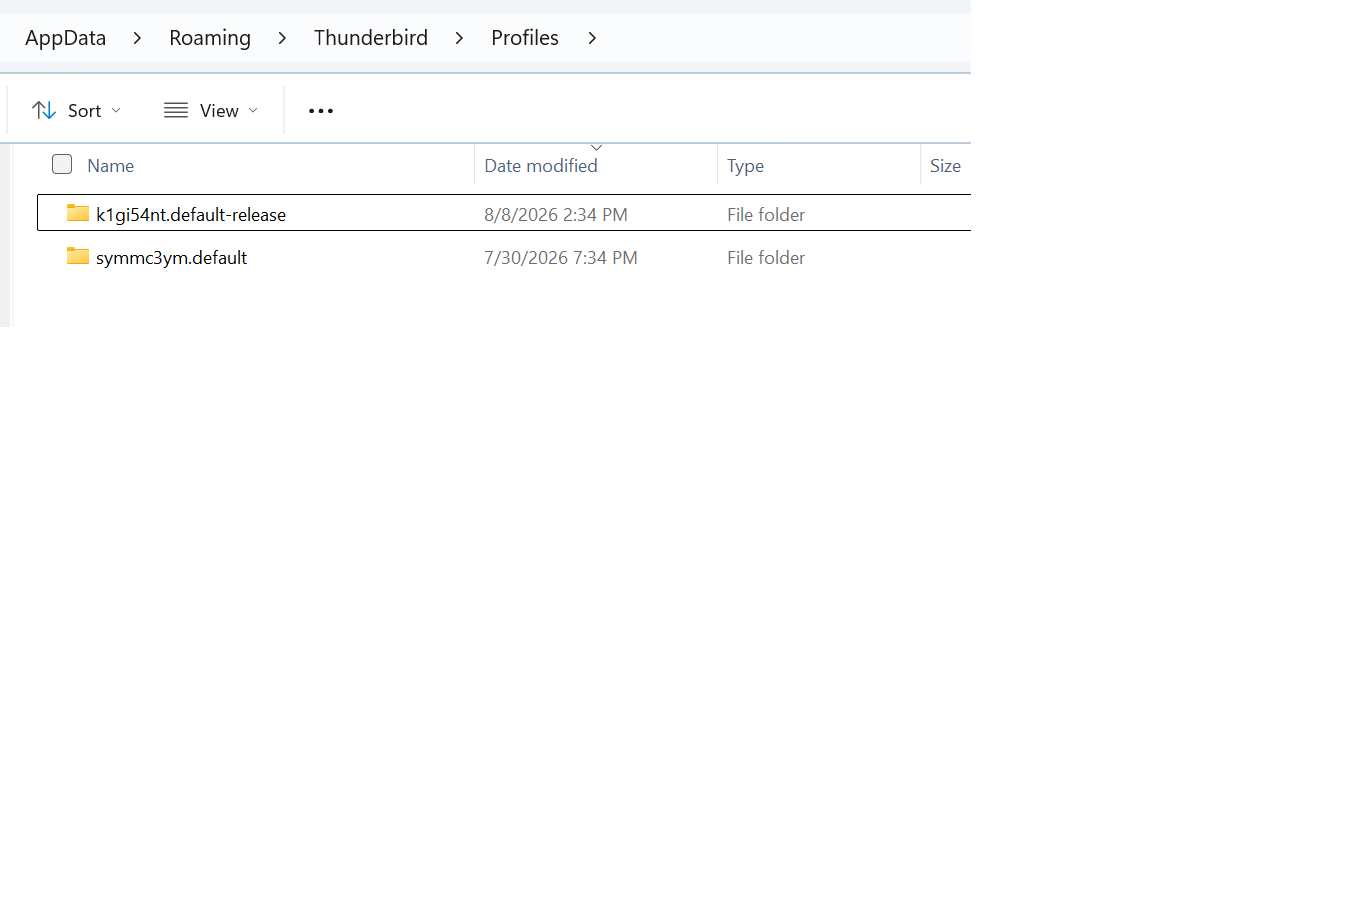Open the View layout menu
The height and width of the screenshot is (902, 1353).
point(211,111)
